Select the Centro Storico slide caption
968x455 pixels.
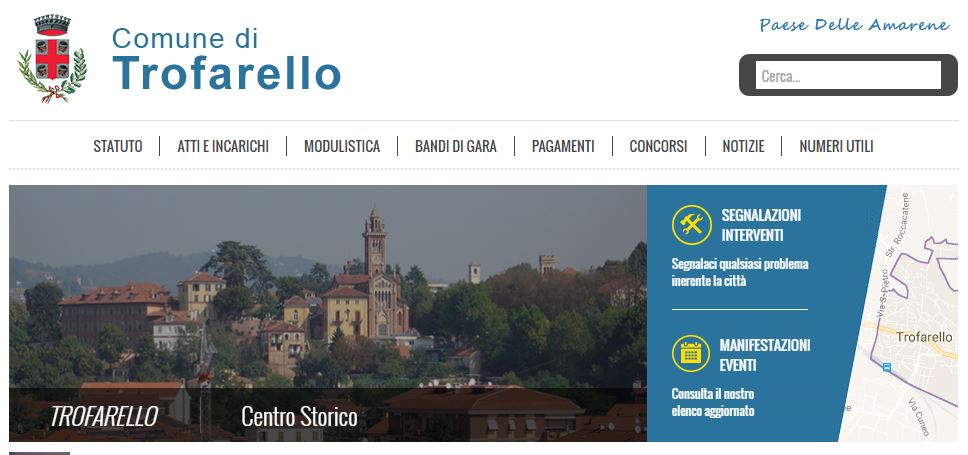(x=299, y=417)
